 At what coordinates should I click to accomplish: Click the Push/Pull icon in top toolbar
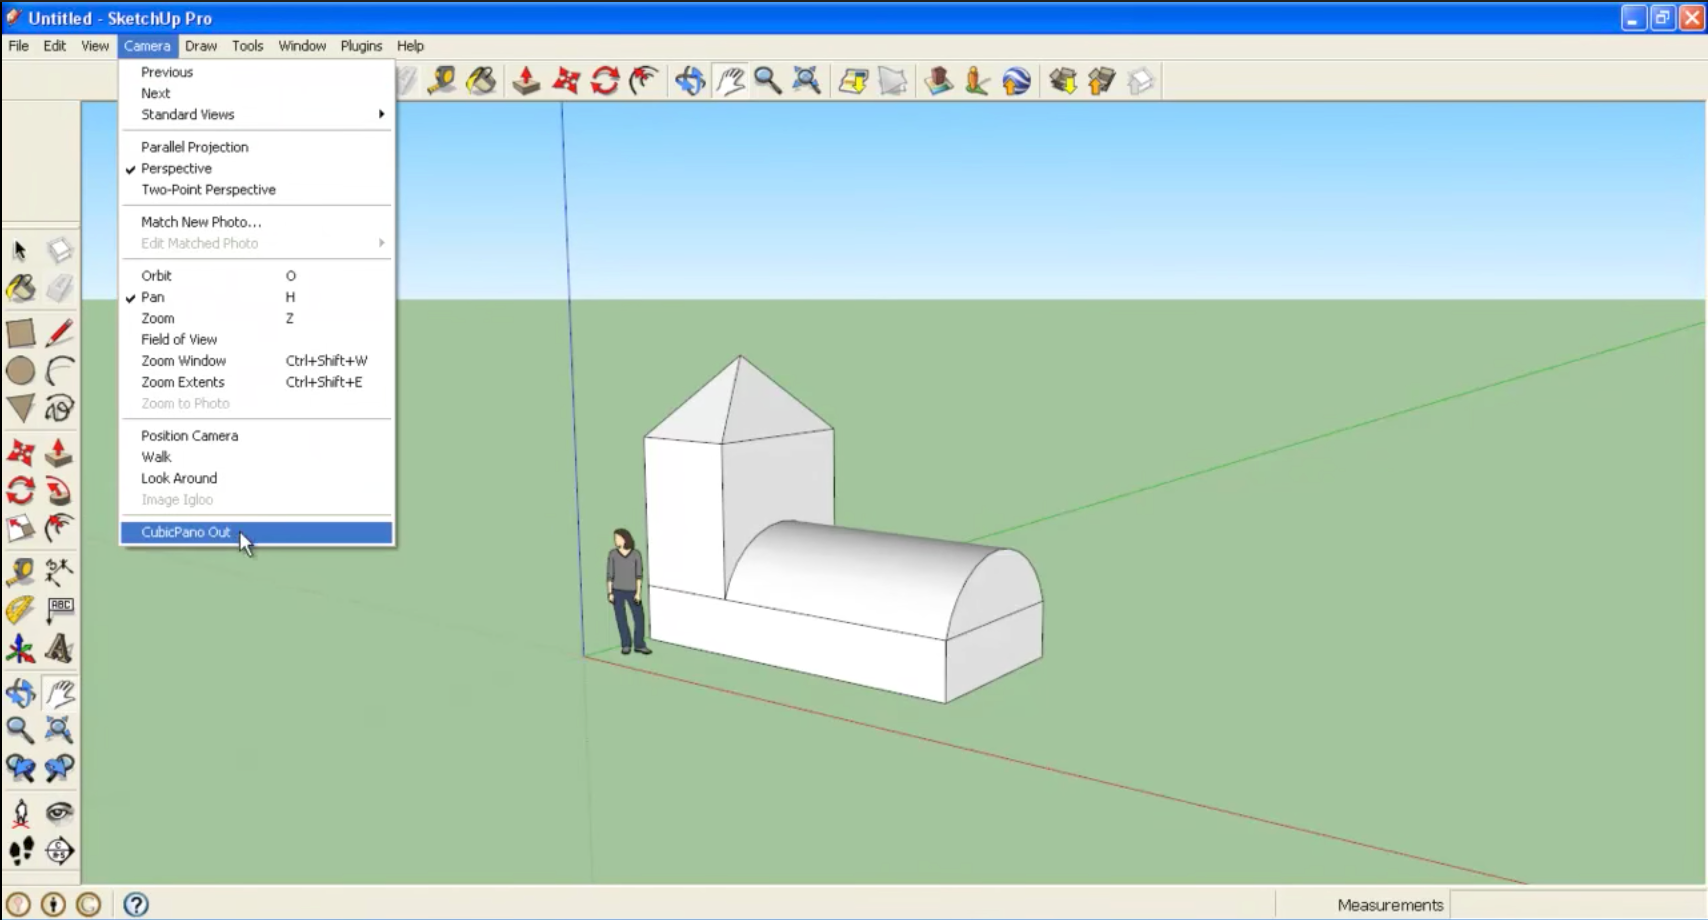click(x=526, y=81)
